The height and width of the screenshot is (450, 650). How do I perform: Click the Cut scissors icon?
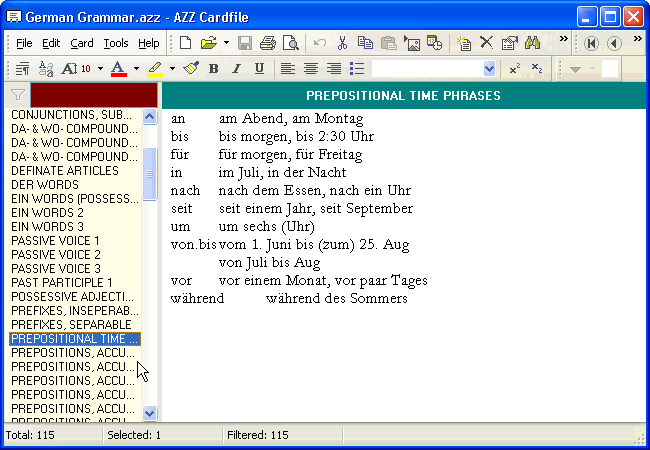point(342,43)
